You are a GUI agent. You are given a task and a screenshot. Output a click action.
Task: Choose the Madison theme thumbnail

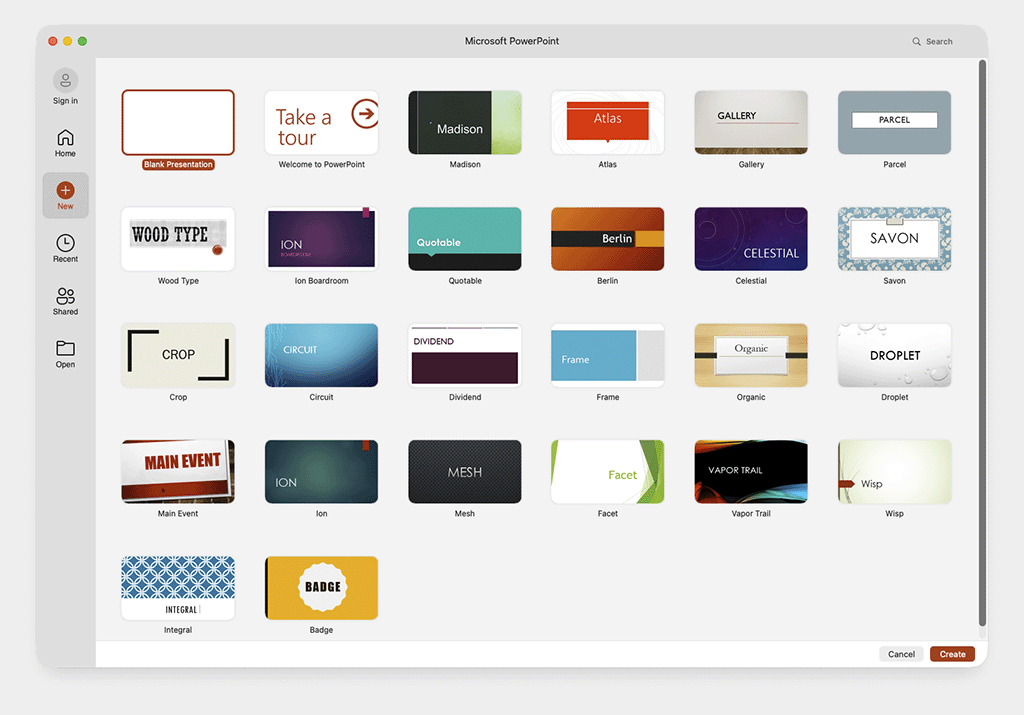click(464, 122)
